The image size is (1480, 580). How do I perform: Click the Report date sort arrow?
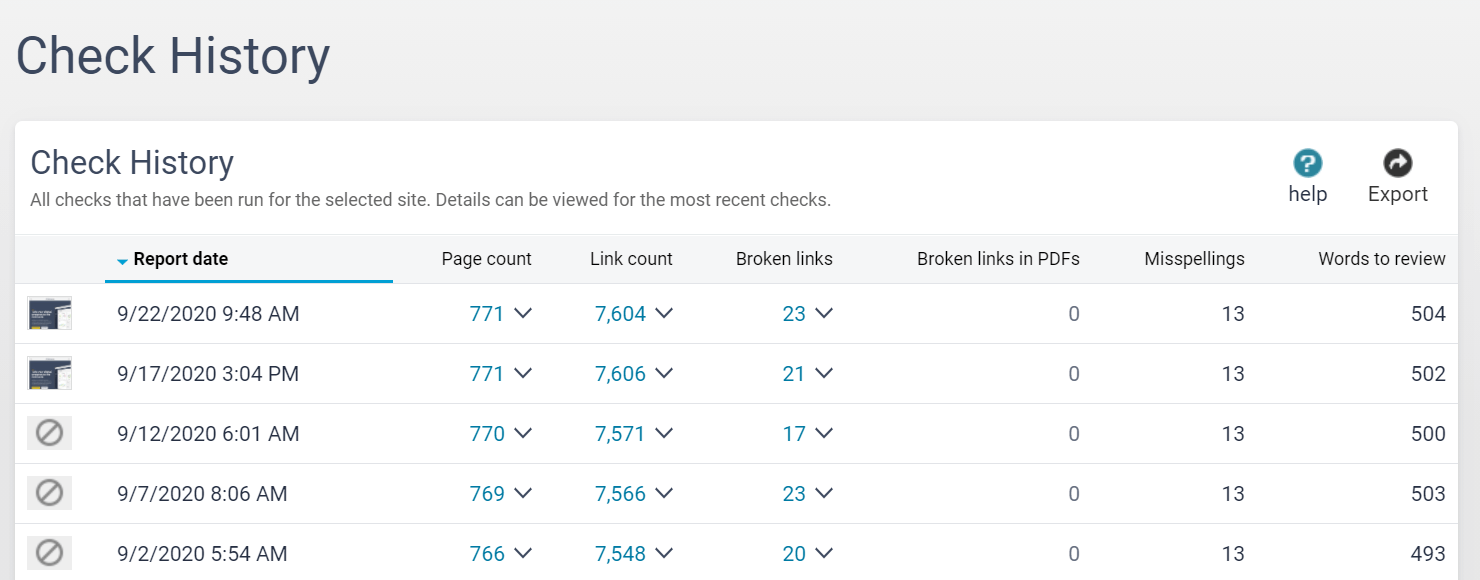tap(122, 261)
